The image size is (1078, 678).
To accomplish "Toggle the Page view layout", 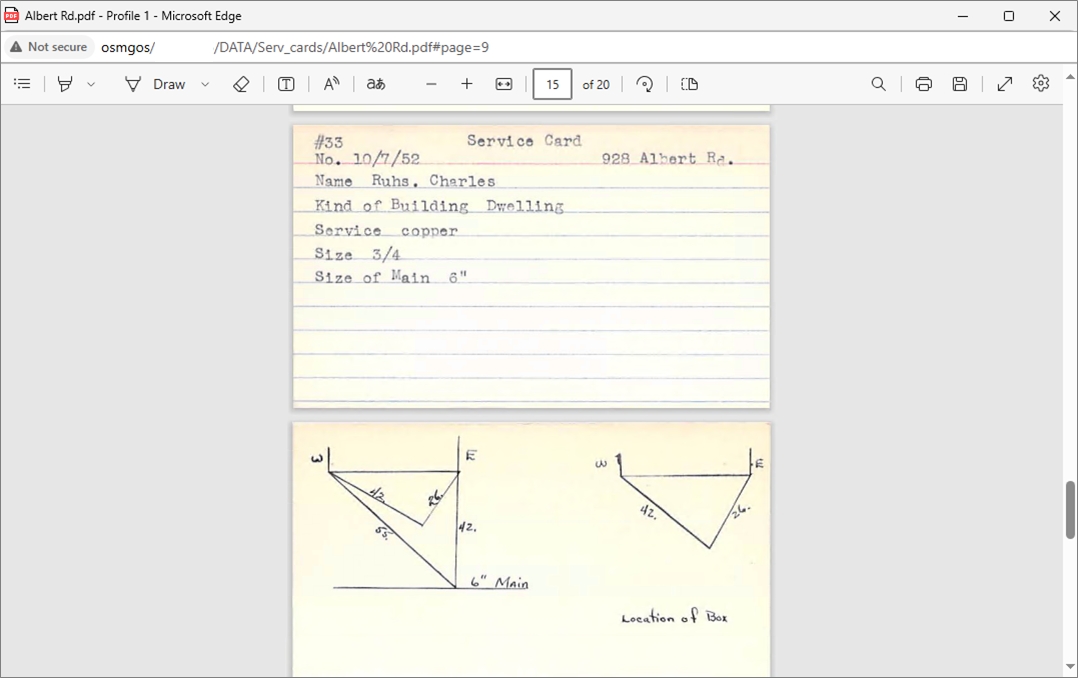I will coord(689,84).
